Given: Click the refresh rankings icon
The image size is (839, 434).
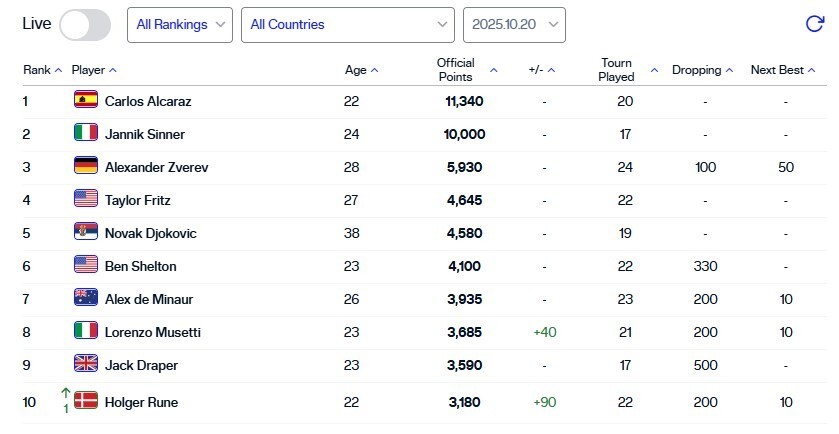Looking at the screenshot, I should click(814, 25).
